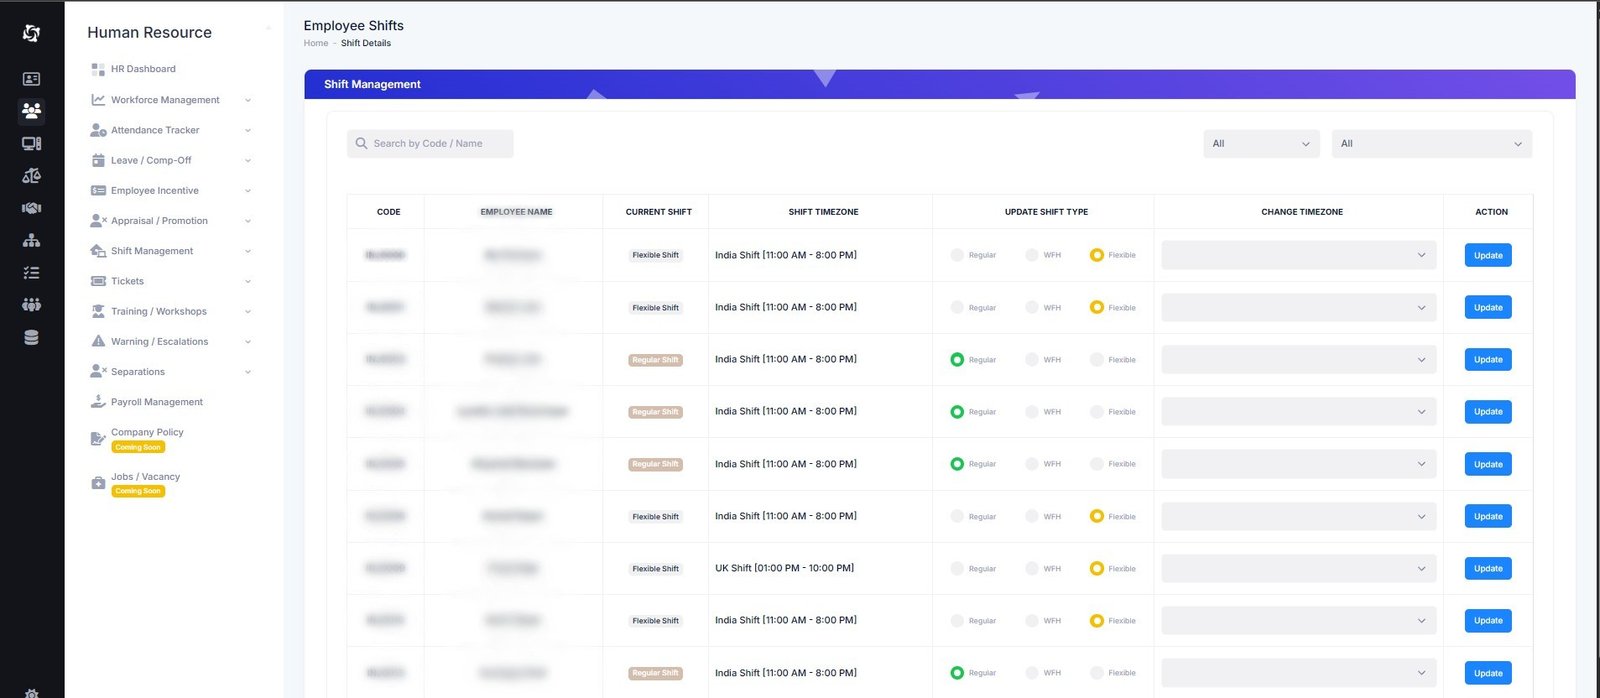Expand the Workforce Management menu
Image resolution: width=1600 pixels, height=698 pixels.
[165, 100]
